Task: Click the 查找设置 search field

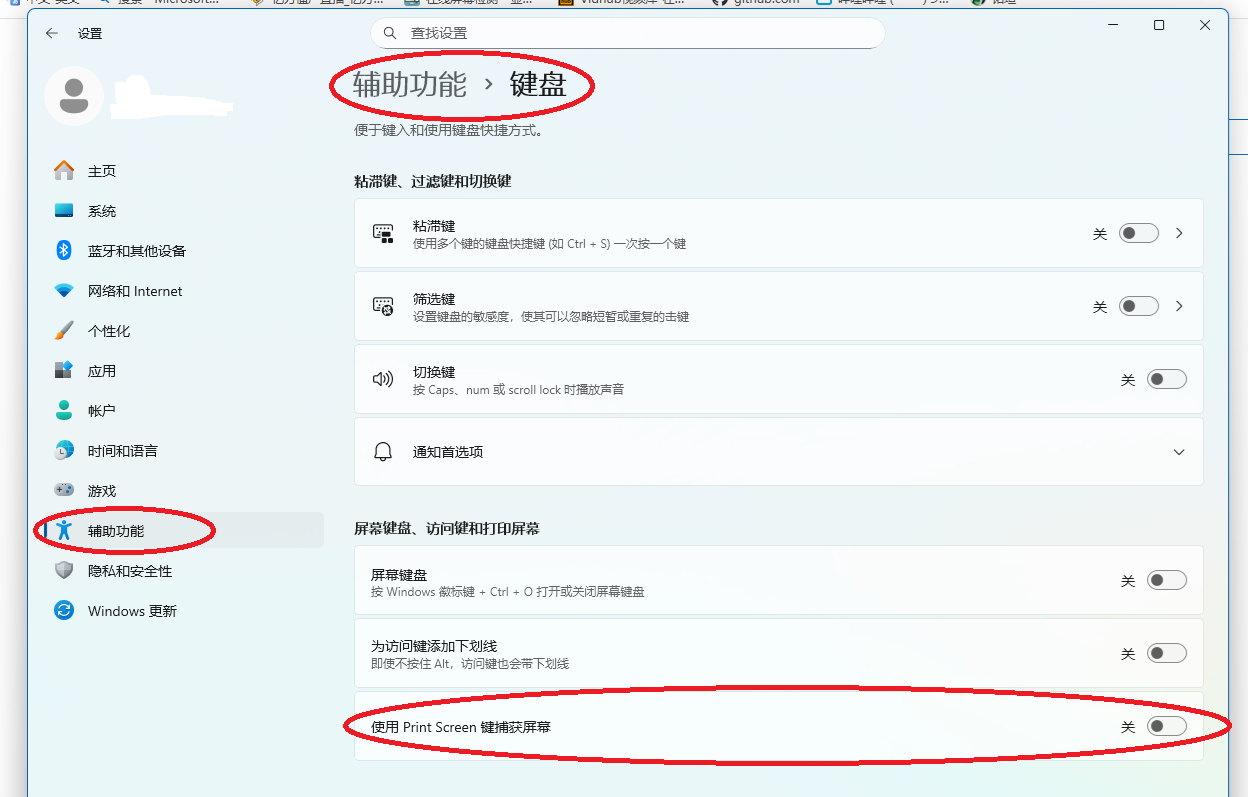Action: (x=628, y=33)
